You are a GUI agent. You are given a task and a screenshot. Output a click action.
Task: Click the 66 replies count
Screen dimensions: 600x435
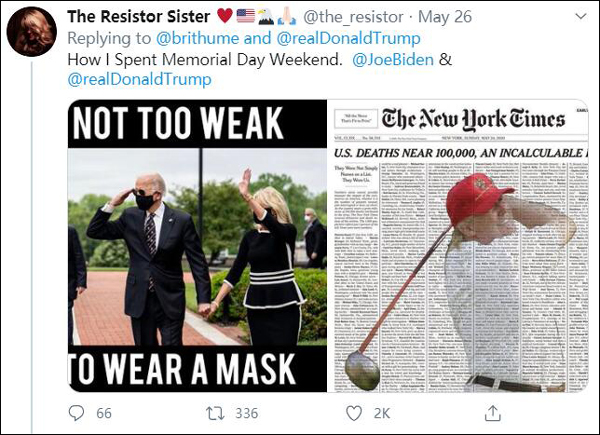click(x=103, y=413)
